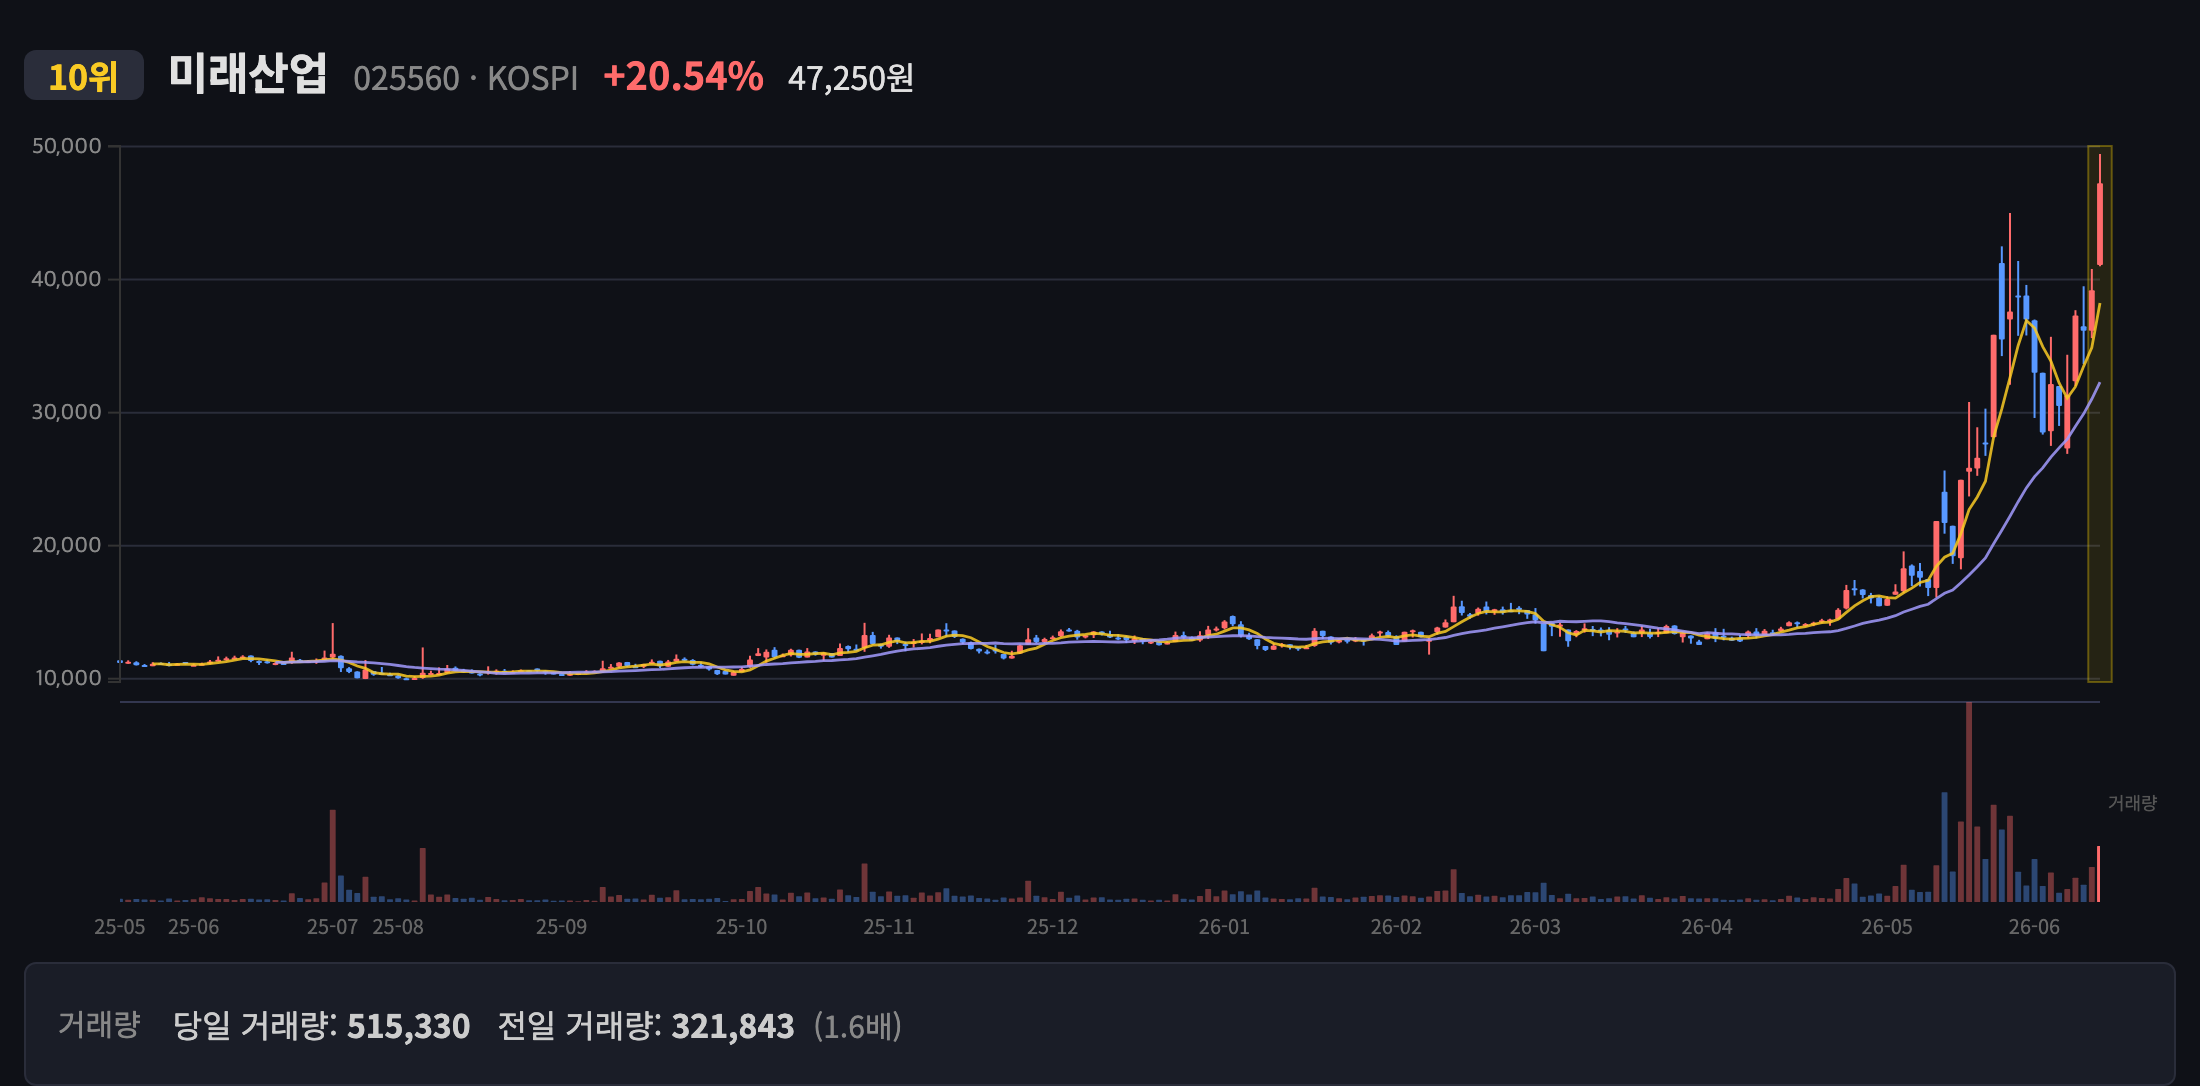Click the 26-01 date axis label
Image resolution: width=2200 pixels, height=1086 pixels.
point(1225,927)
